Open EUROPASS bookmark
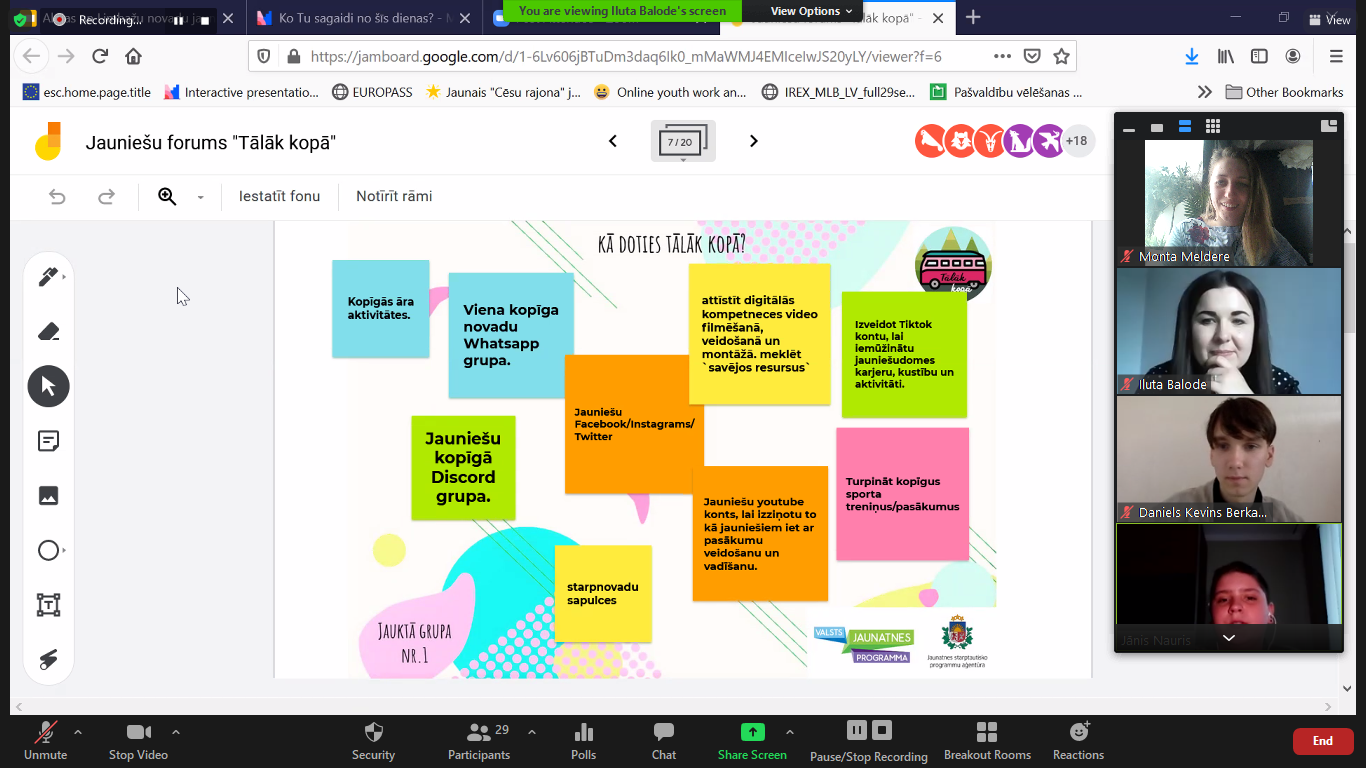 click(x=372, y=92)
